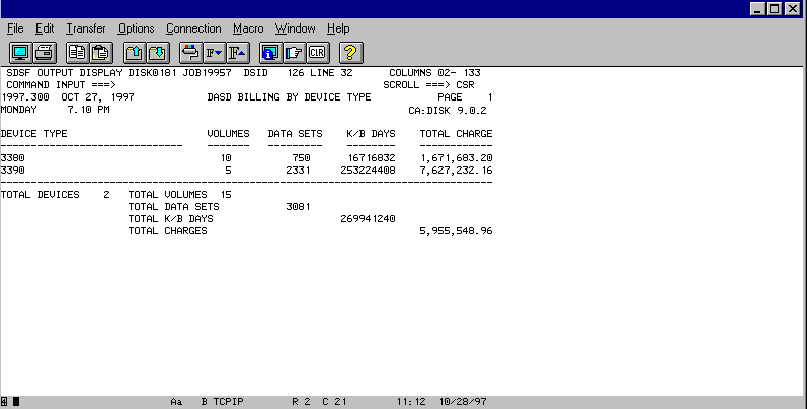Open the Macro menu
The height and width of the screenshot is (409, 807).
(x=248, y=29)
